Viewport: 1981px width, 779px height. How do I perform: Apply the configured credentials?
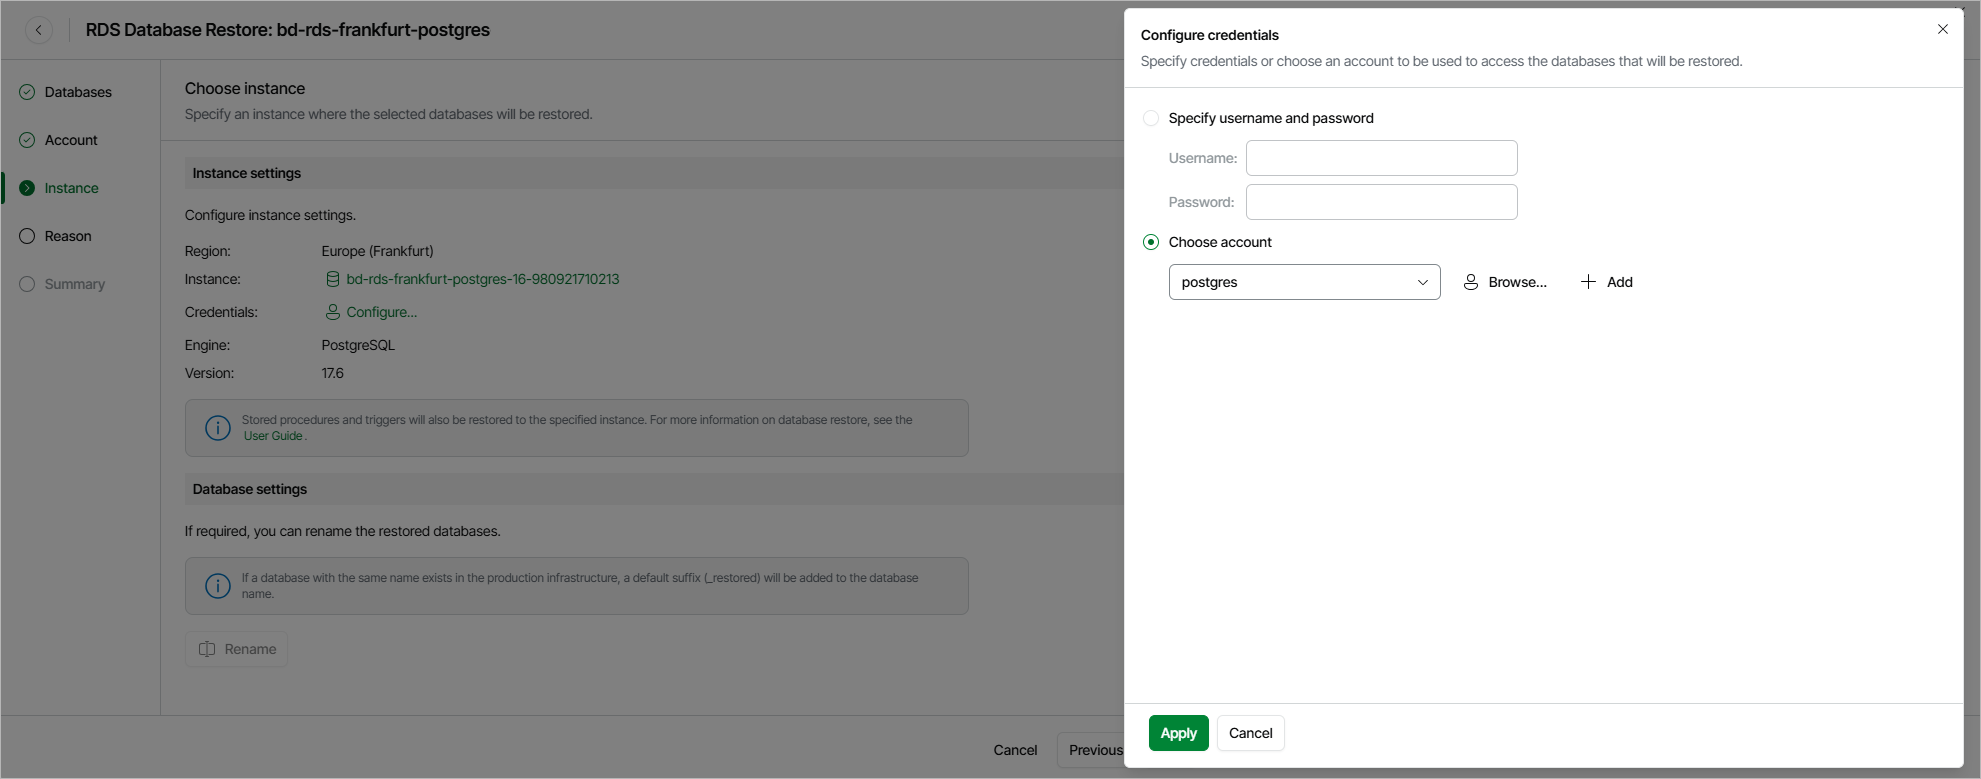pyautogui.click(x=1178, y=733)
